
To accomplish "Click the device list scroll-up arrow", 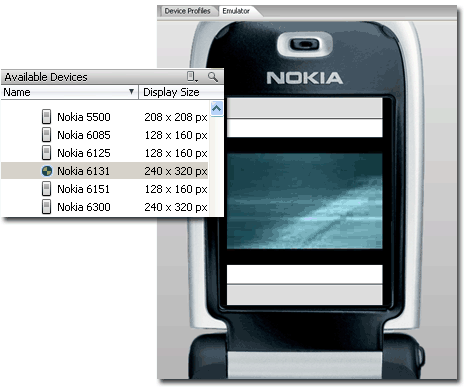I will tap(217, 108).
